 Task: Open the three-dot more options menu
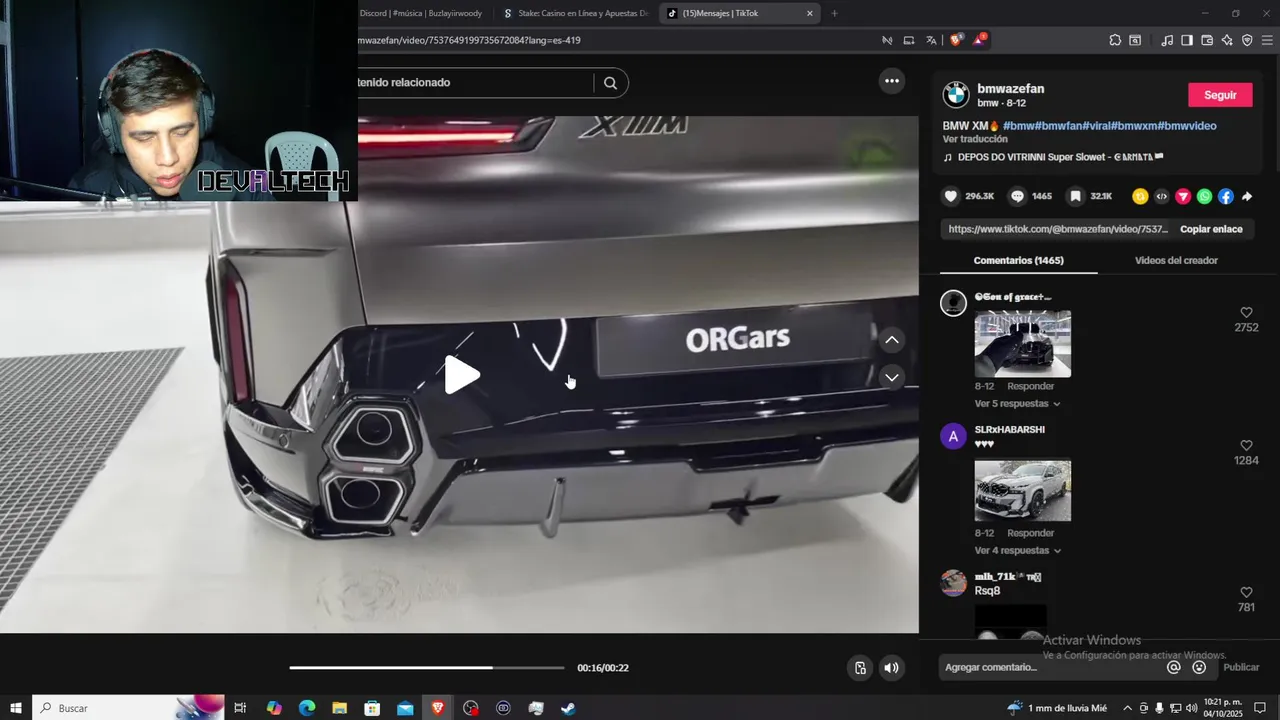[x=892, y=81]
